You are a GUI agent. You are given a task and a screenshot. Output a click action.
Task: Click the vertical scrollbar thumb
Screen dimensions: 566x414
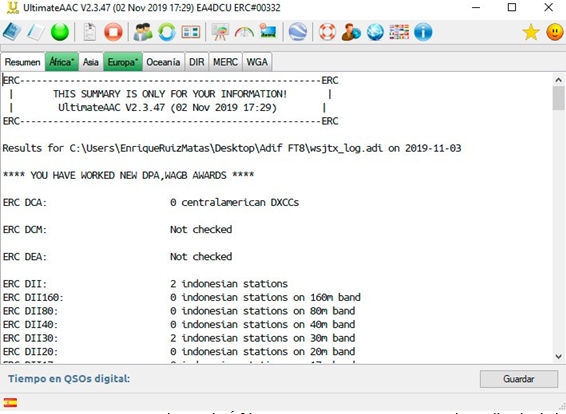point(558,98)
